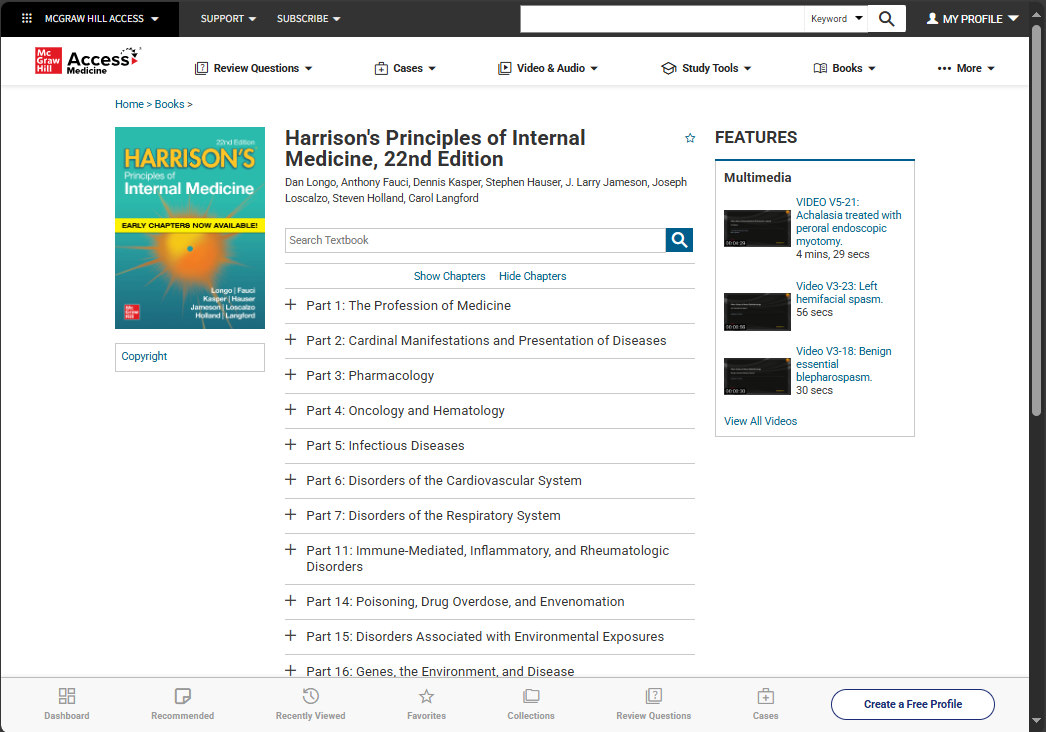Click the page vertical scrollbar thumb
Image resolution: width=1046 pixels, height=732 pixels.
[x=1036, y=220]
